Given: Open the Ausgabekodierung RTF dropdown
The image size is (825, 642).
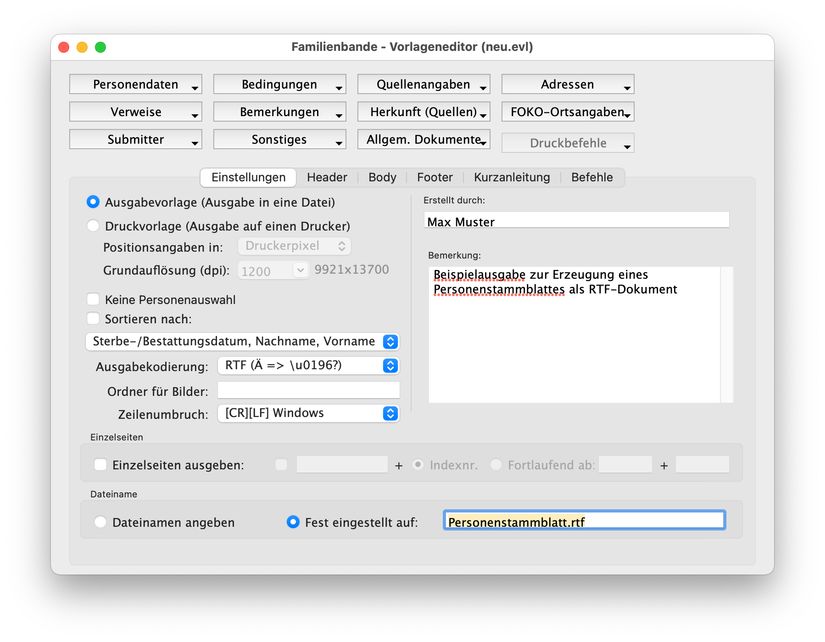Looking at the screenshot, I should tap(308, 366).
